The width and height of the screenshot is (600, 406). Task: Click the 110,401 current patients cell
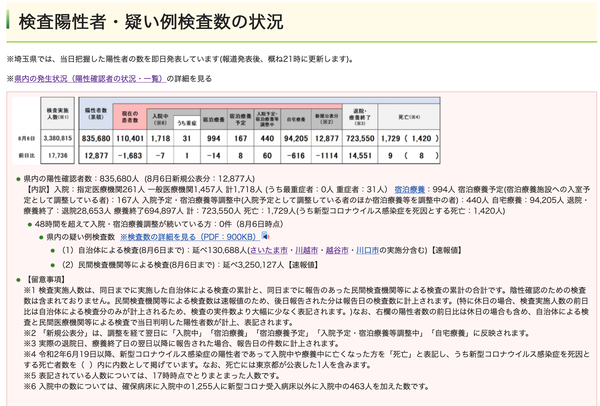[130, 139]
